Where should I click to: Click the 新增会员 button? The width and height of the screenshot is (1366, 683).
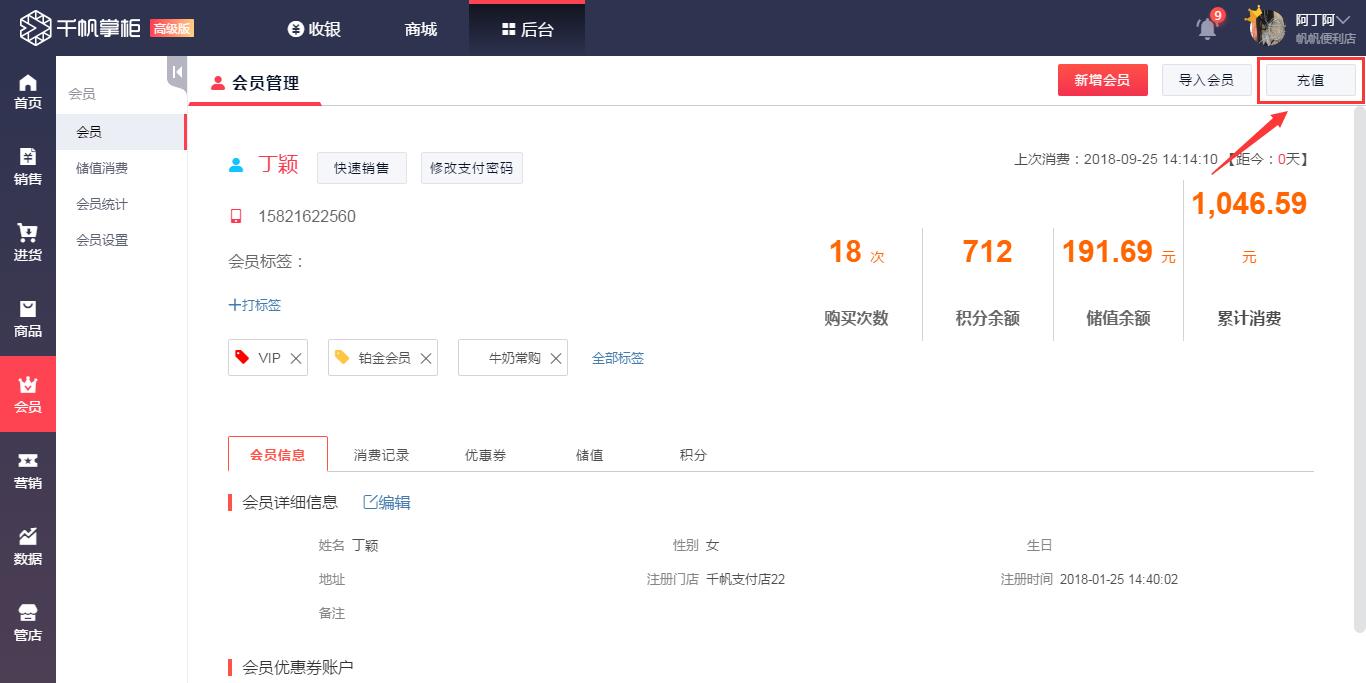(1102, 80)
